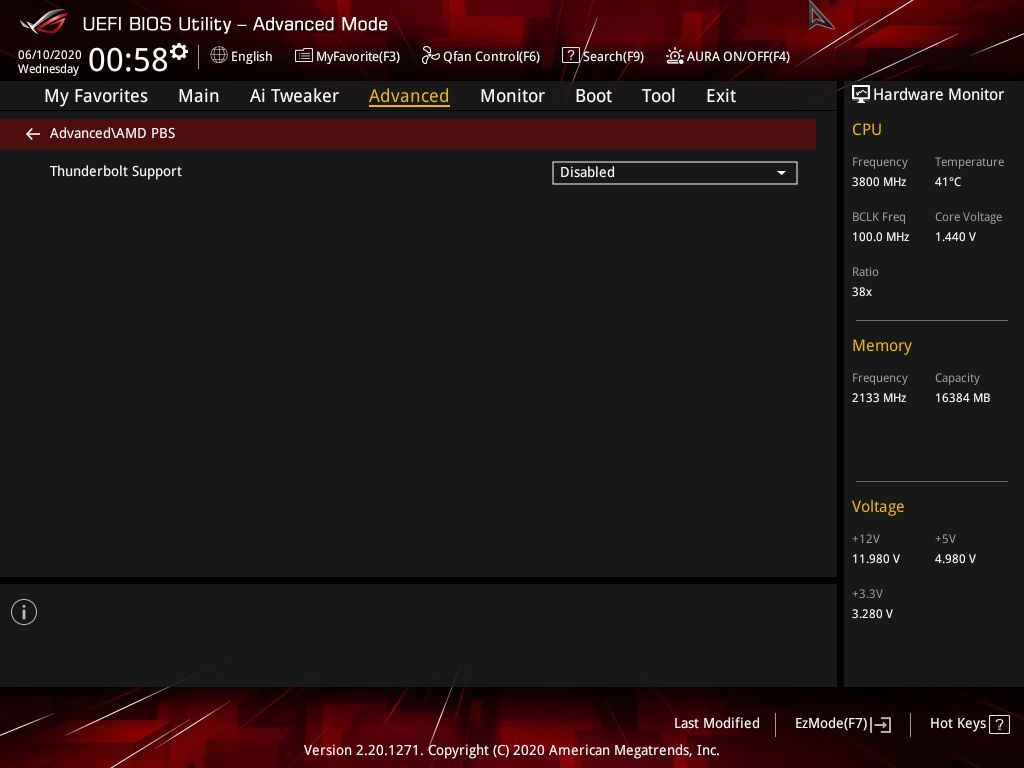Click CPU frequency value 3800 MHz
The image size is (1024, 768).
point(879,182)
